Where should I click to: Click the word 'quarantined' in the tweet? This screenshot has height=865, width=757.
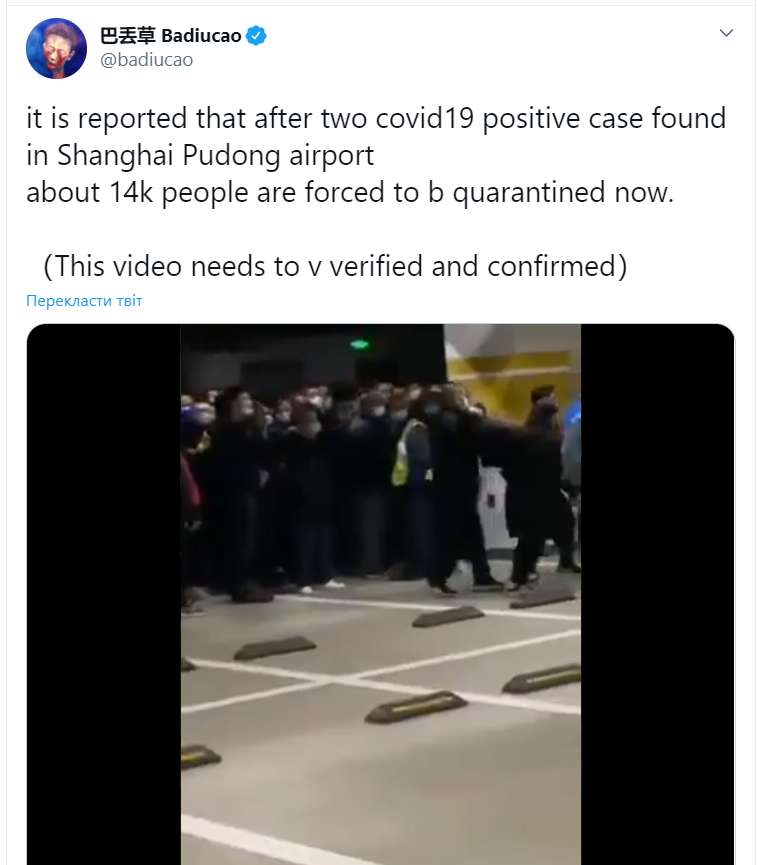click(529, 193)
